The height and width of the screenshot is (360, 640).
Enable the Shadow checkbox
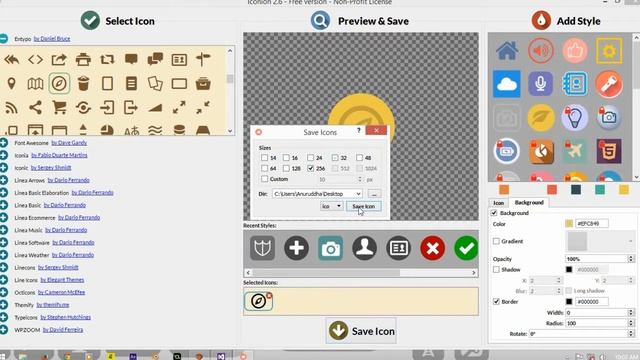coord(496,269)
